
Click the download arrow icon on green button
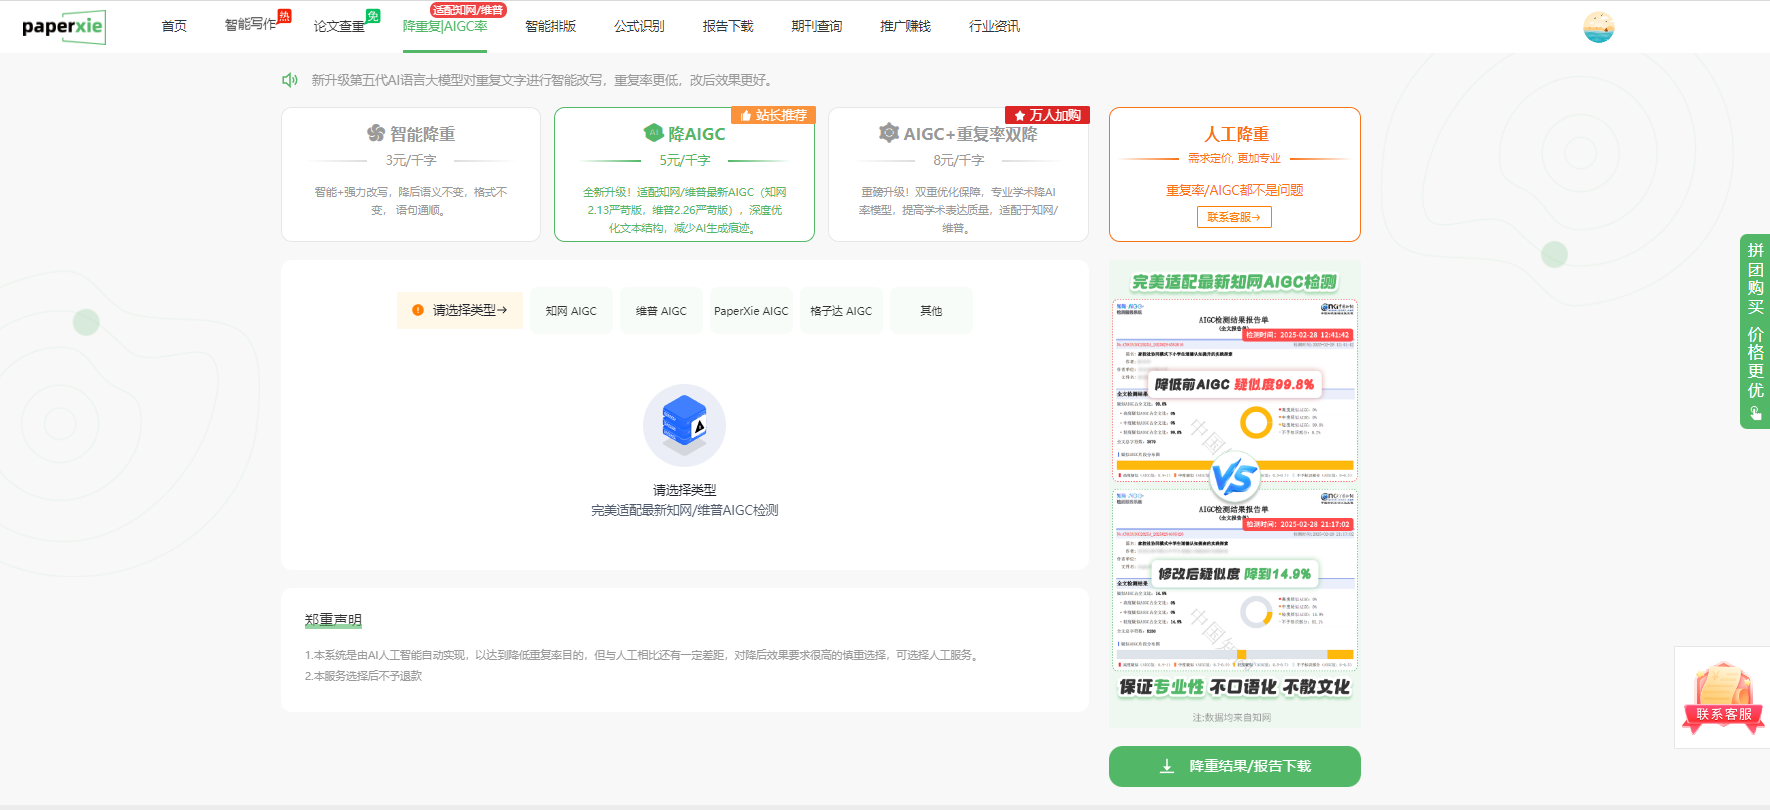click(x=1167, y=766)
